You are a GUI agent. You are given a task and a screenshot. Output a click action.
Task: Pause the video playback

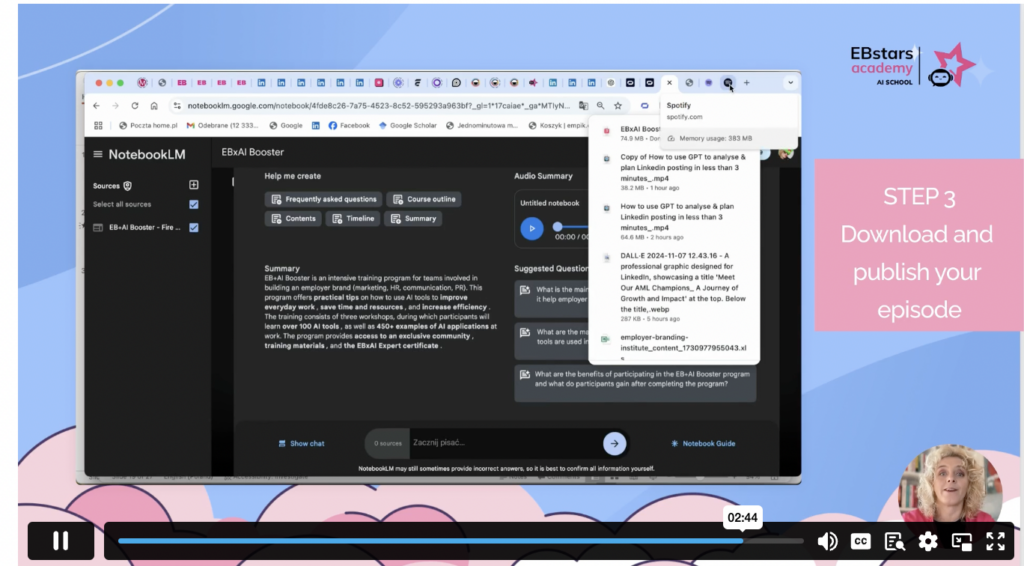point(60,541)
